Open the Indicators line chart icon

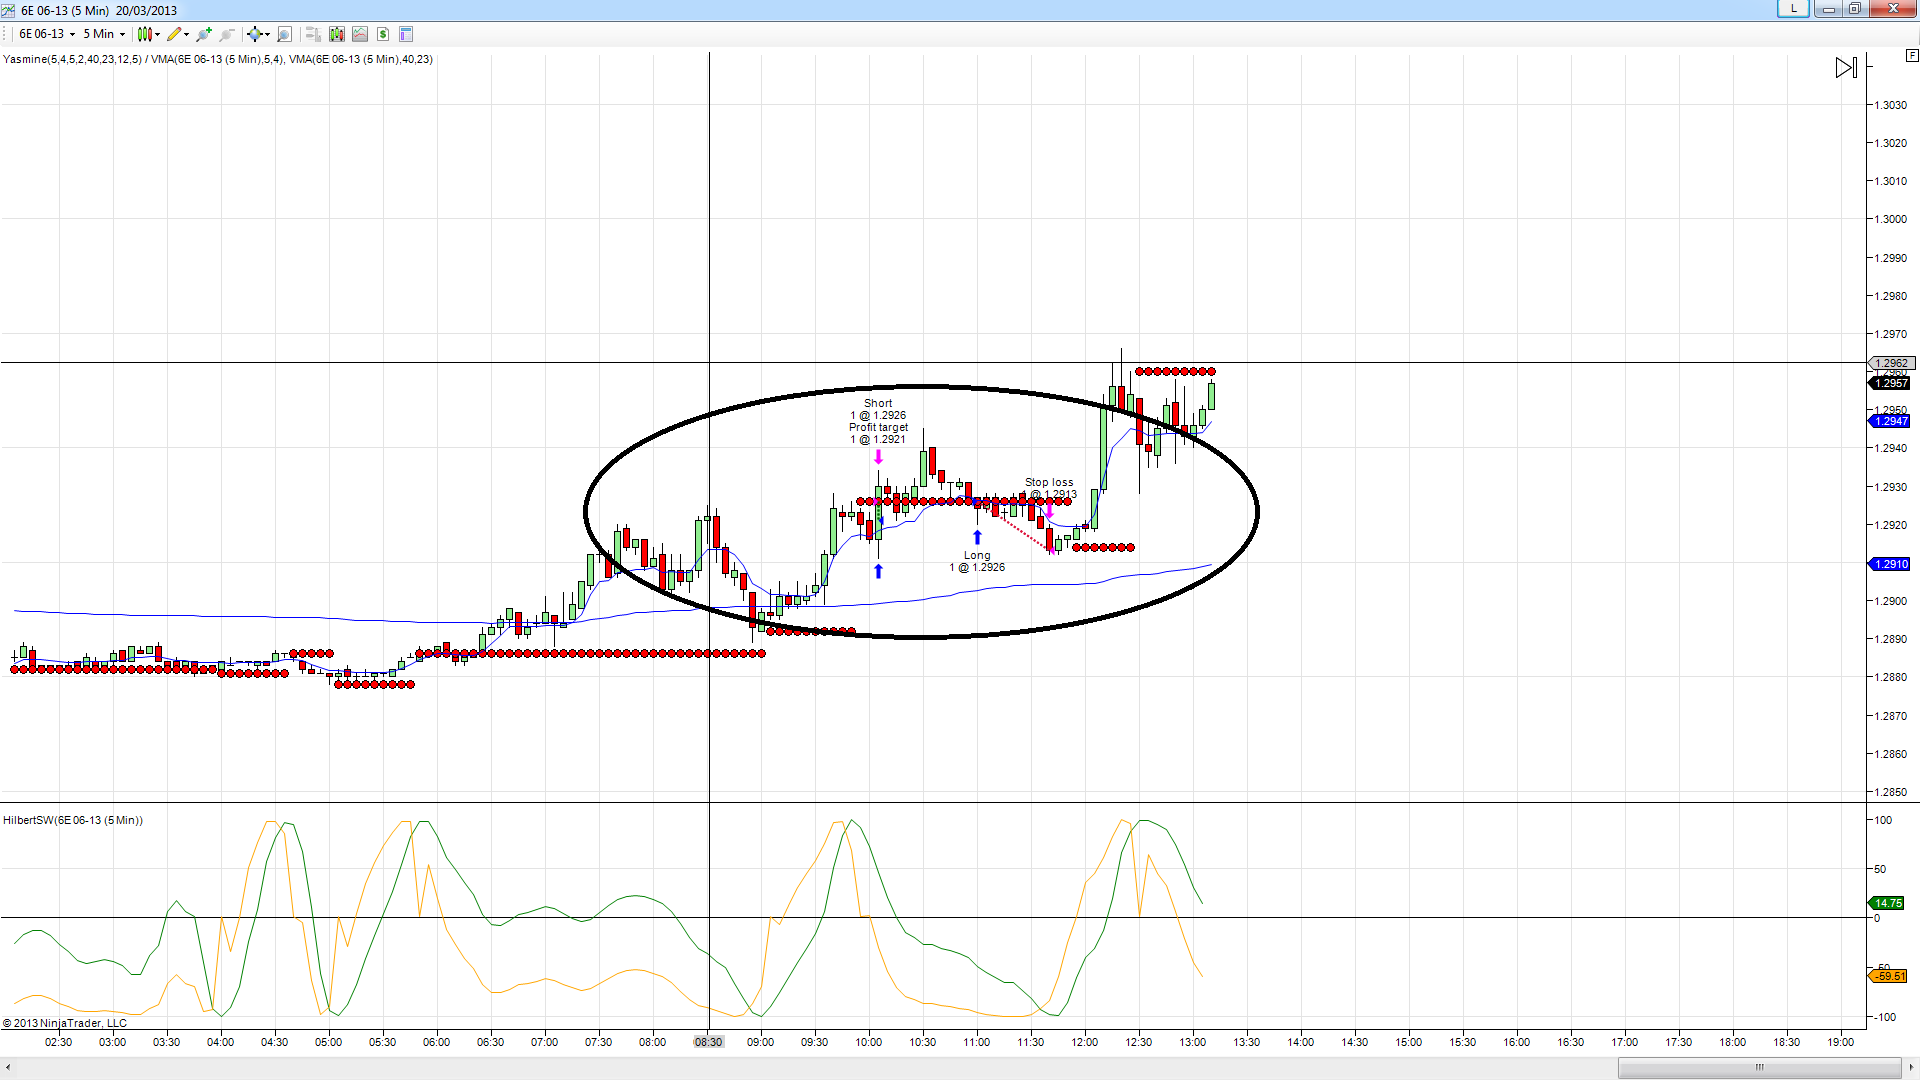360,34
